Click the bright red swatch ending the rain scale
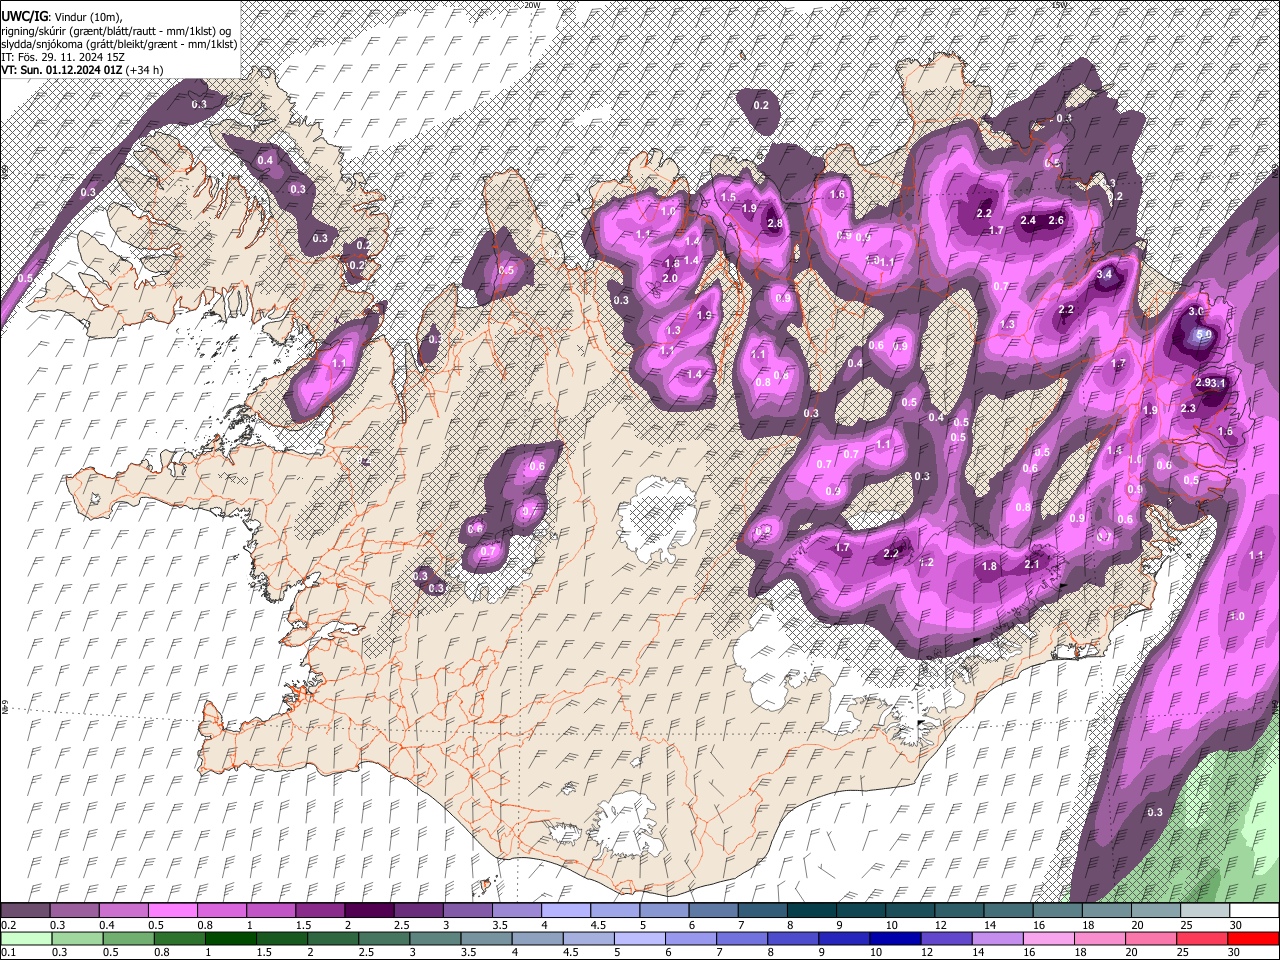This screenshot has height=960, width=1280. pos(1251,938)
